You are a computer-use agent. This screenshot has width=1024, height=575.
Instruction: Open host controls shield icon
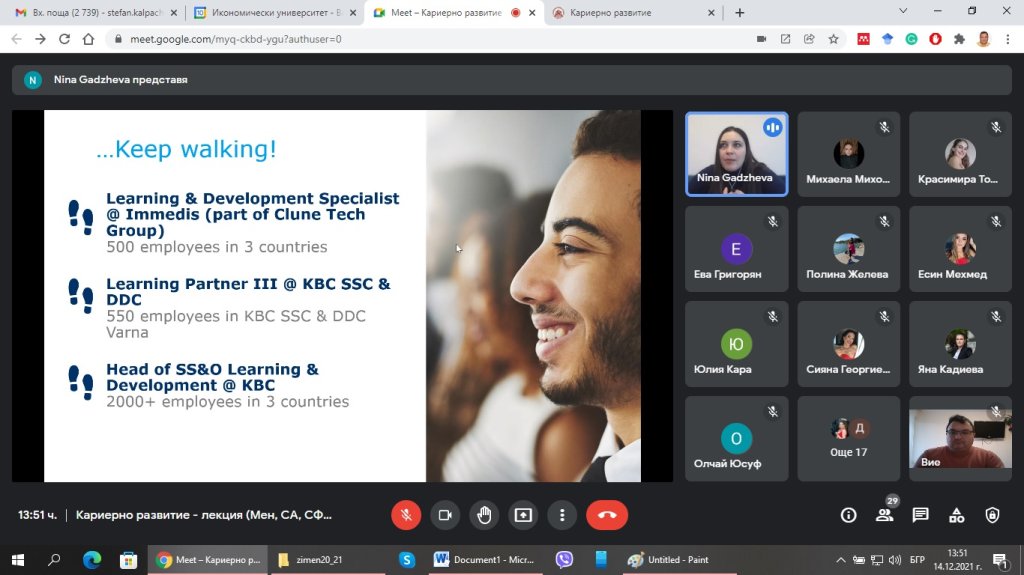993,515
